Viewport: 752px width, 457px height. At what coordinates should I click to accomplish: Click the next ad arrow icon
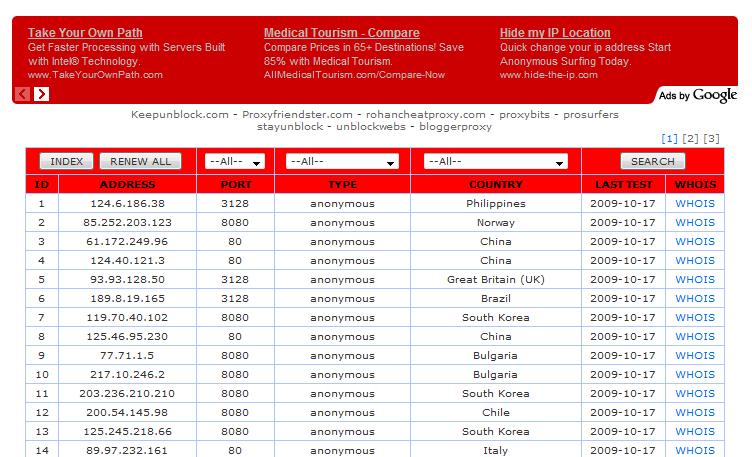[x=41, y=94]
